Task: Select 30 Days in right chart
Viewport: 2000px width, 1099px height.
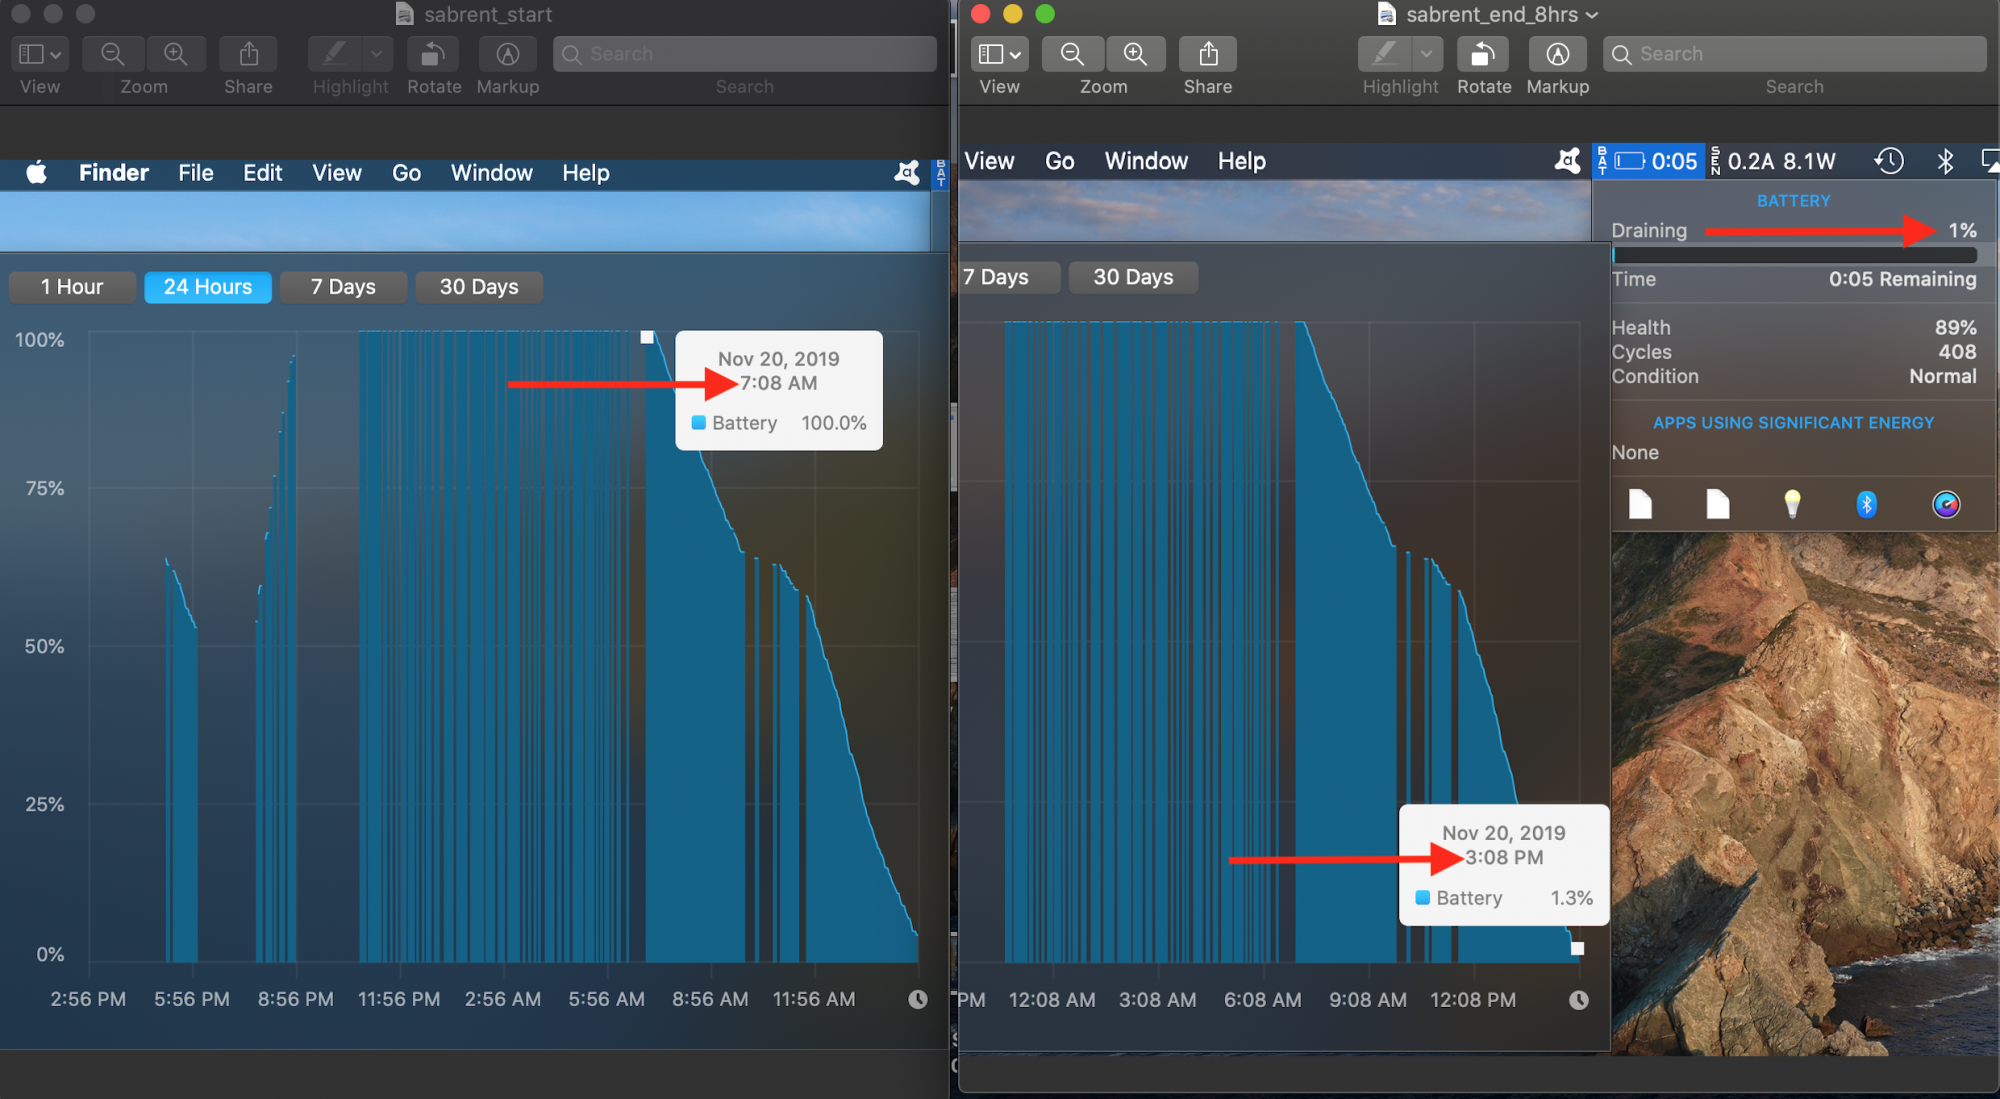Action: tap(1132, 277)
